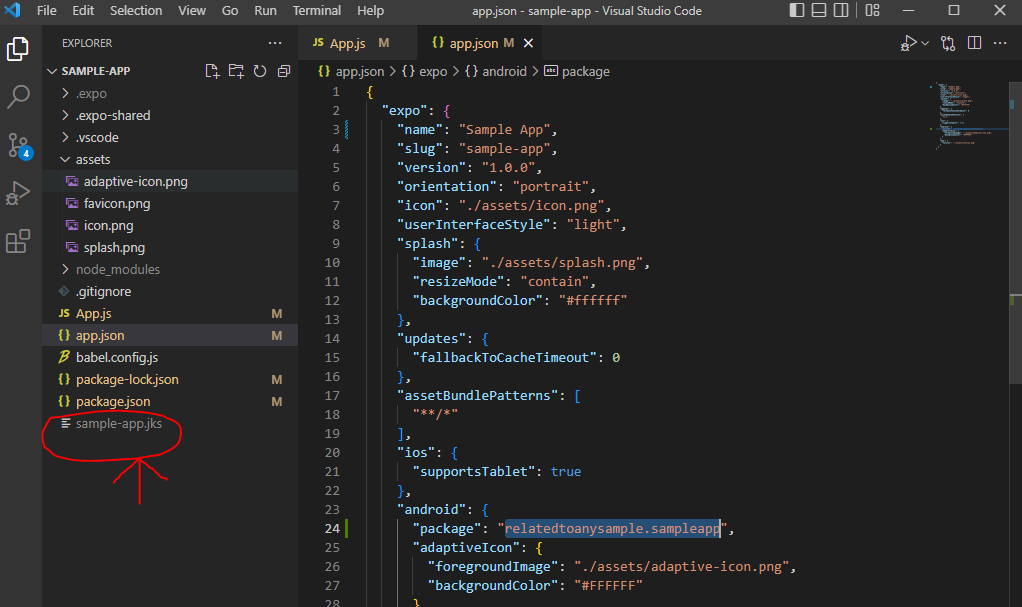The width and height of the screenshot is (1022, 607).
Task: Open the Extensions view
Action: 19,241
